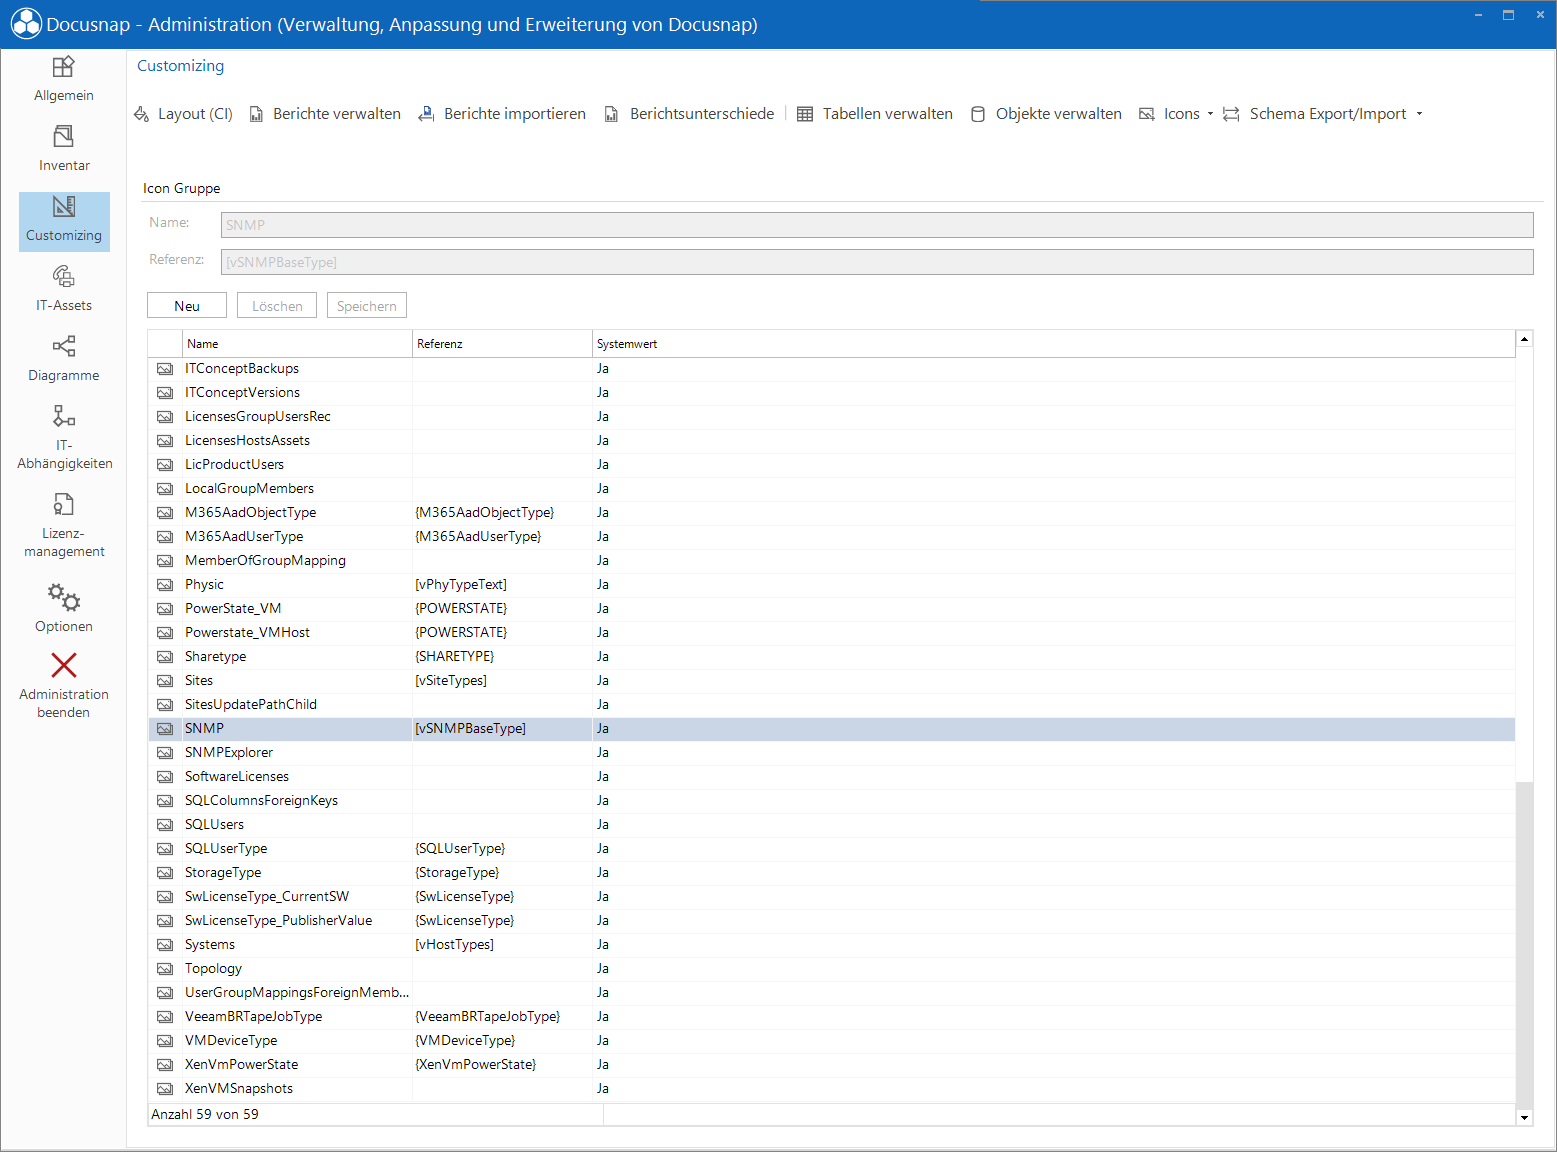The image size is (1557, 1152).
Task: Open the Allgemein section in sidebar
Action: pos(64,79)
